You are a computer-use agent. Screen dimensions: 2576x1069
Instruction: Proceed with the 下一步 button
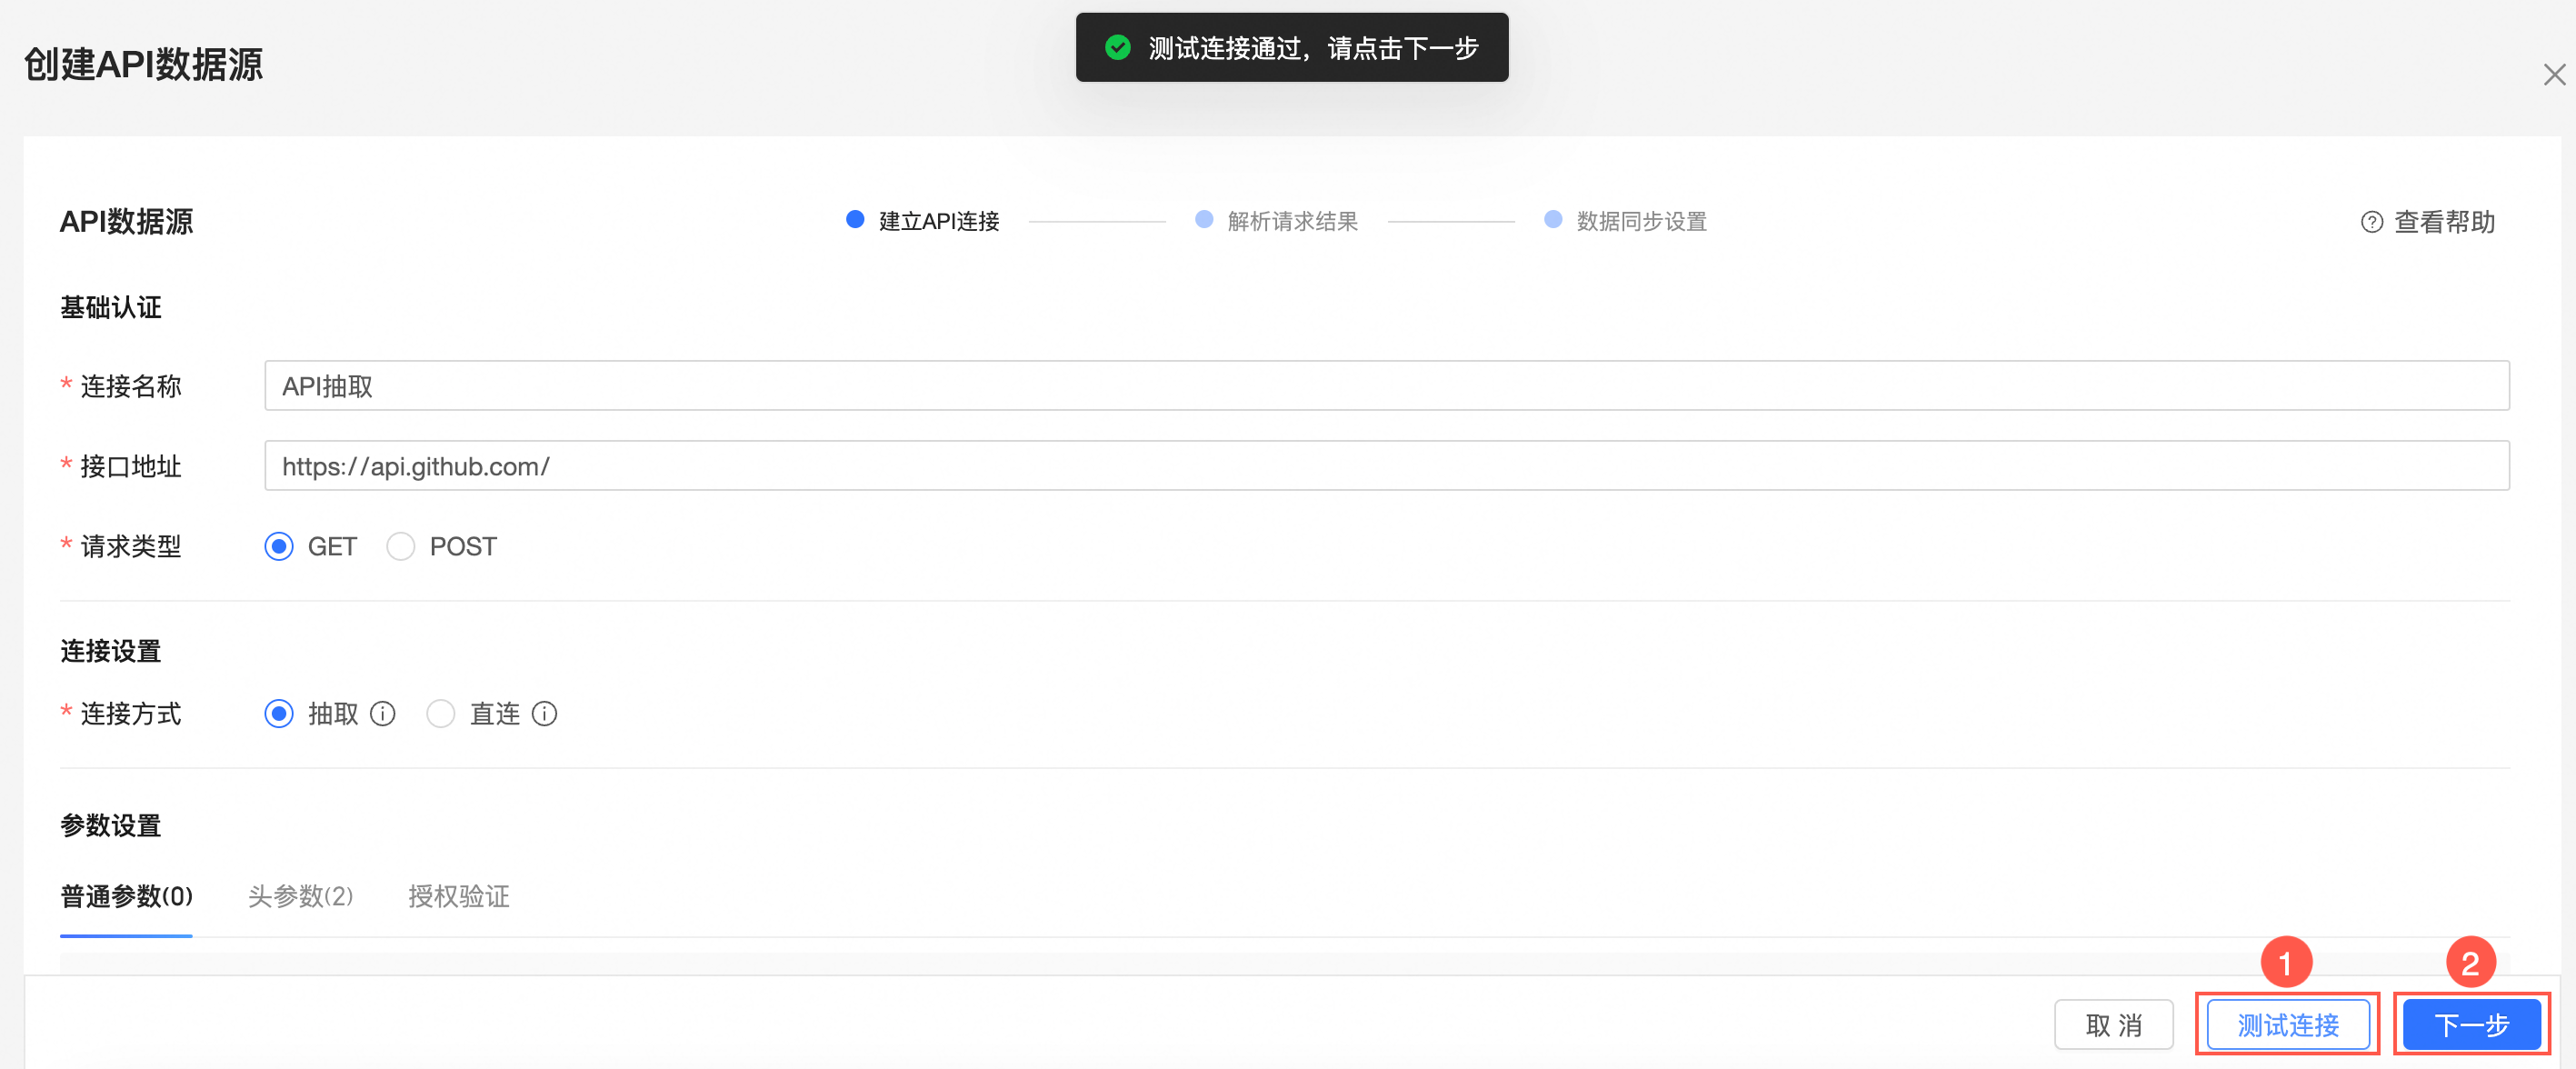(2472, 1025)
